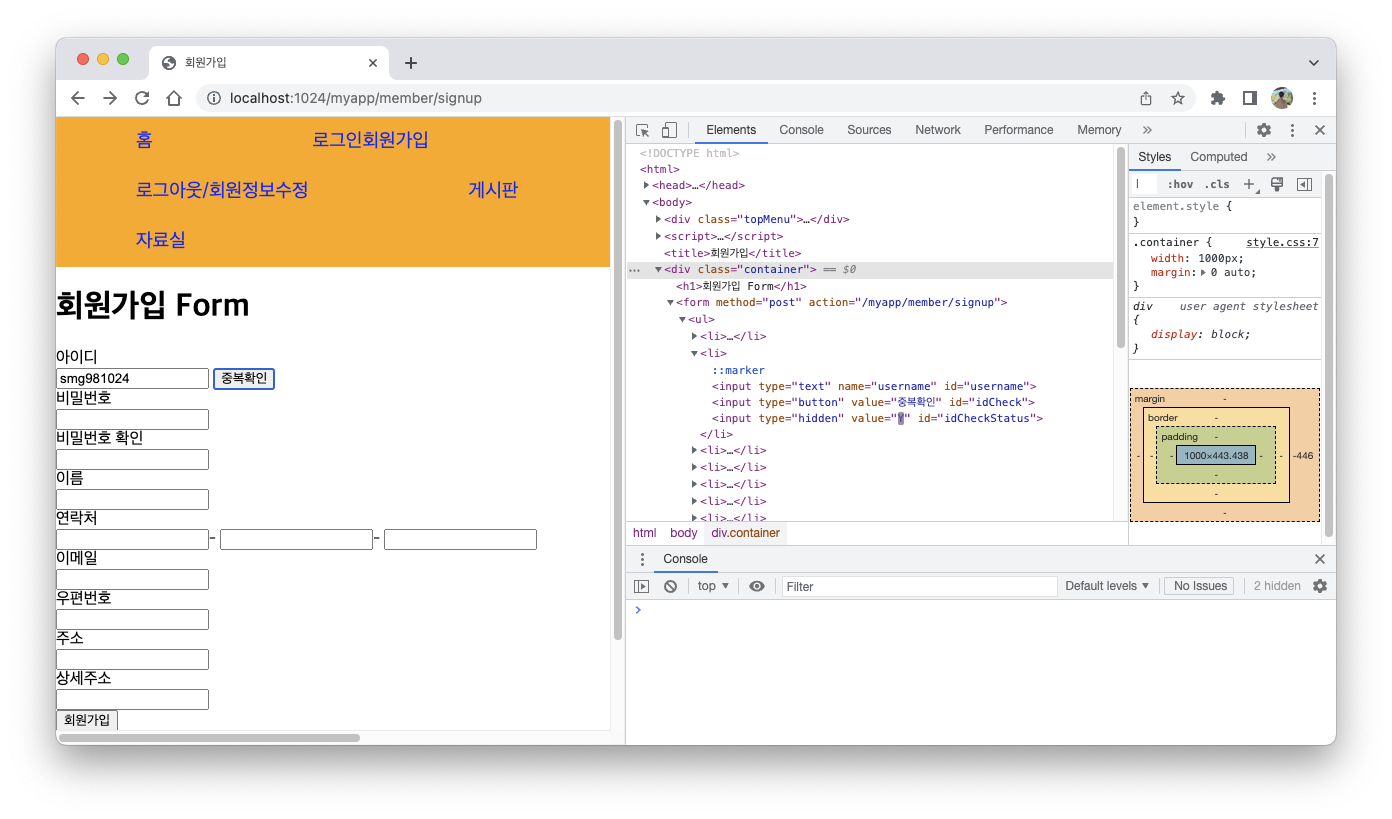The image size is (1392, 819).
Task: Reload the page
Action: coord(142,98)
